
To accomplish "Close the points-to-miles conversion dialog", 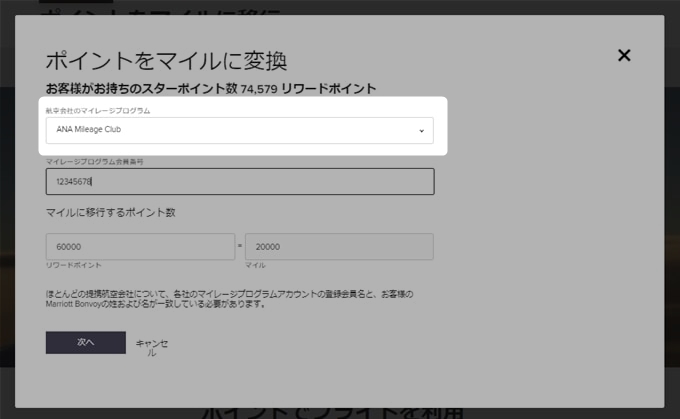I will (x=624, y=55).
